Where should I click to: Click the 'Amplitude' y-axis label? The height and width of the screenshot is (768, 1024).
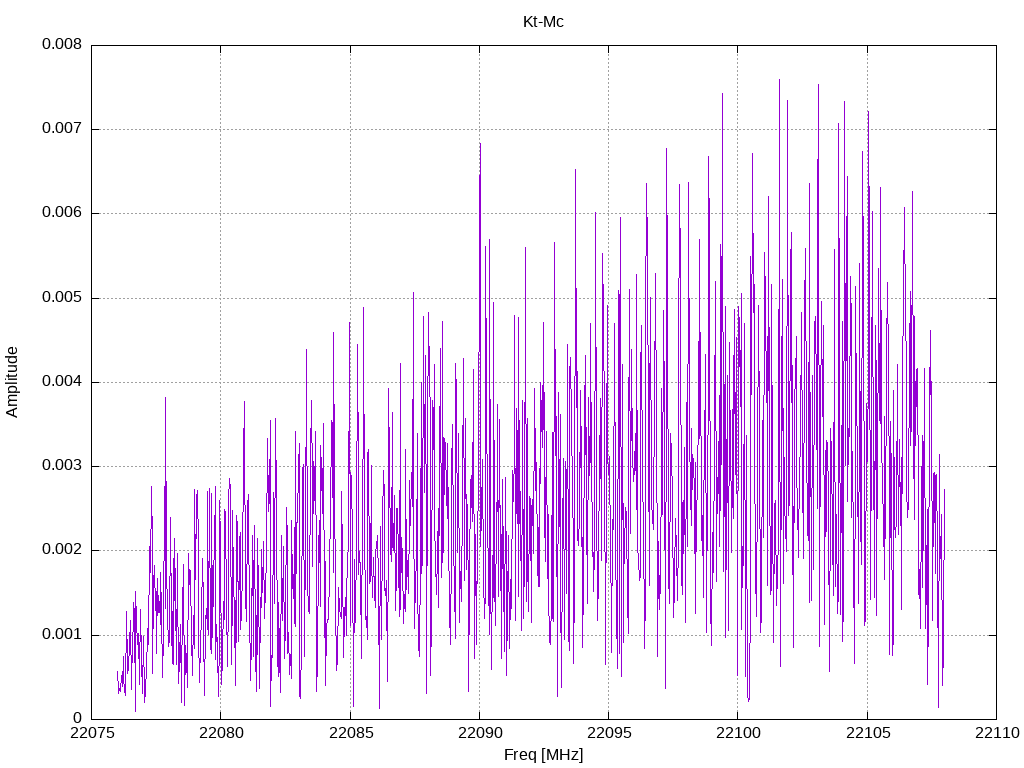[x=12, y=382]
